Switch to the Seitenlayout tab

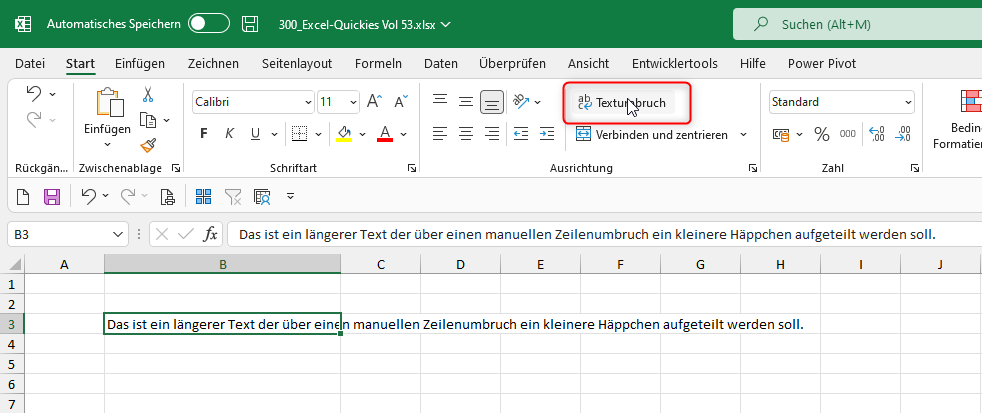297,63
